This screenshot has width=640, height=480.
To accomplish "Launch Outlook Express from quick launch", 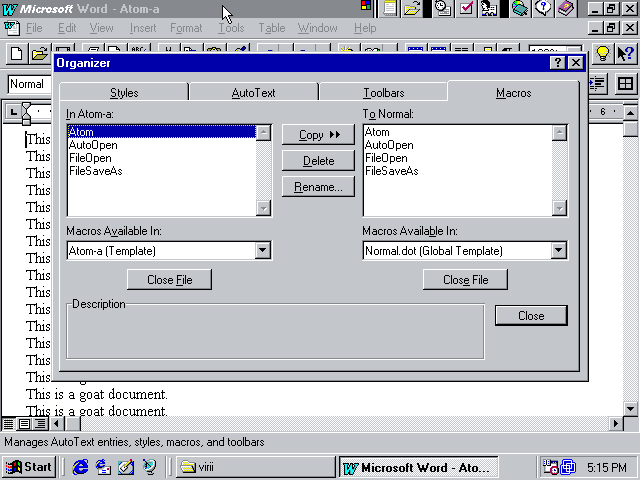I will pyautogui.click(x=103, y=467).
